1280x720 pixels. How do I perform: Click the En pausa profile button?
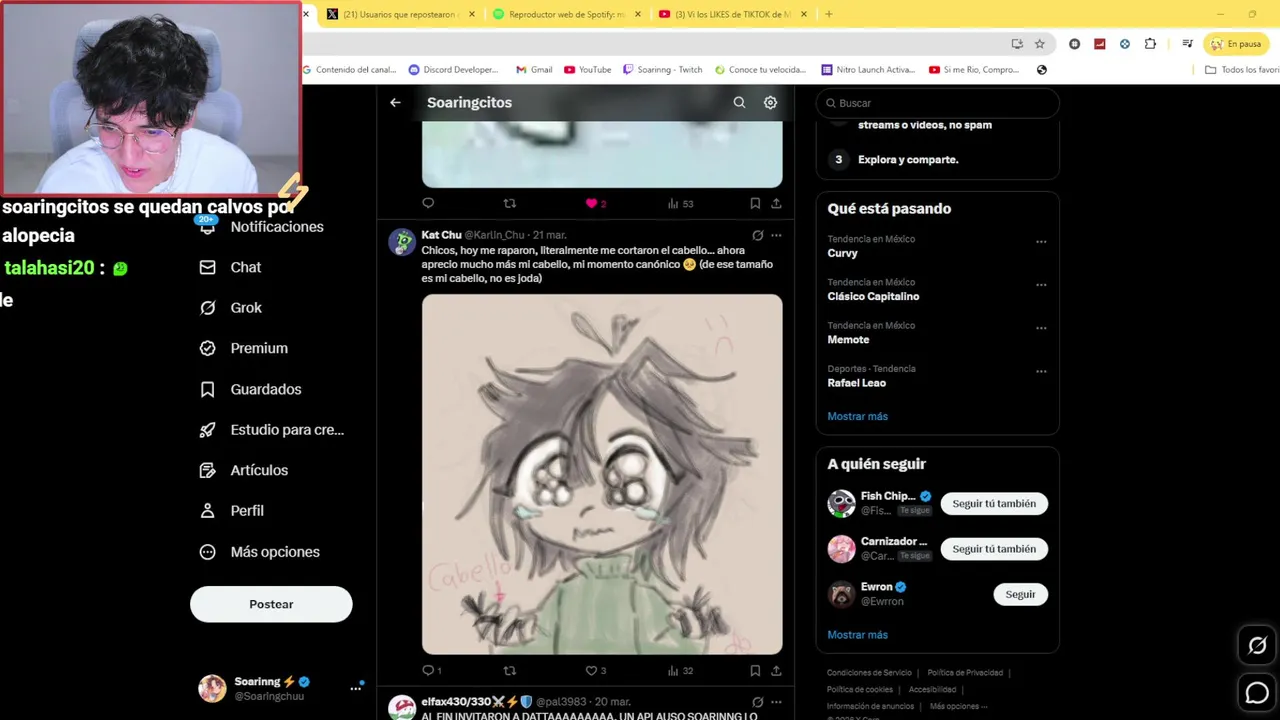tap(1236, 44)
